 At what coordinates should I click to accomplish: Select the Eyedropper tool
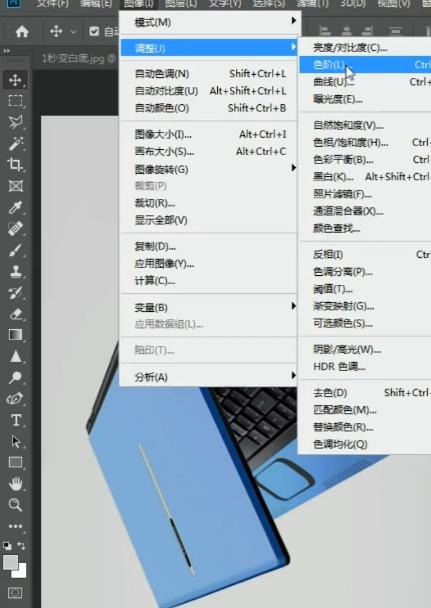(15, 207)
